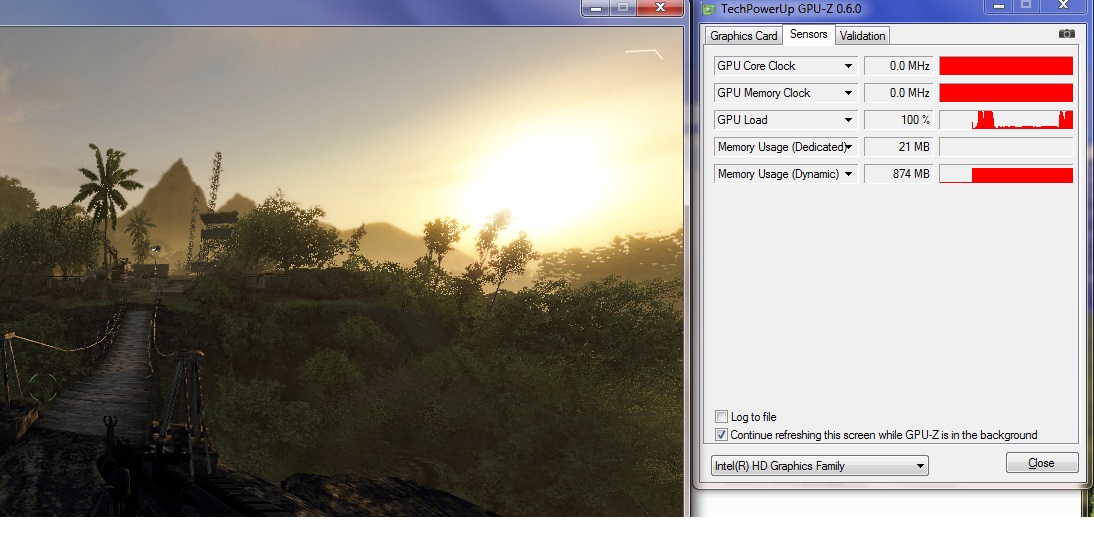Enable the Log to file checkbox

click(x=721, y=417)
